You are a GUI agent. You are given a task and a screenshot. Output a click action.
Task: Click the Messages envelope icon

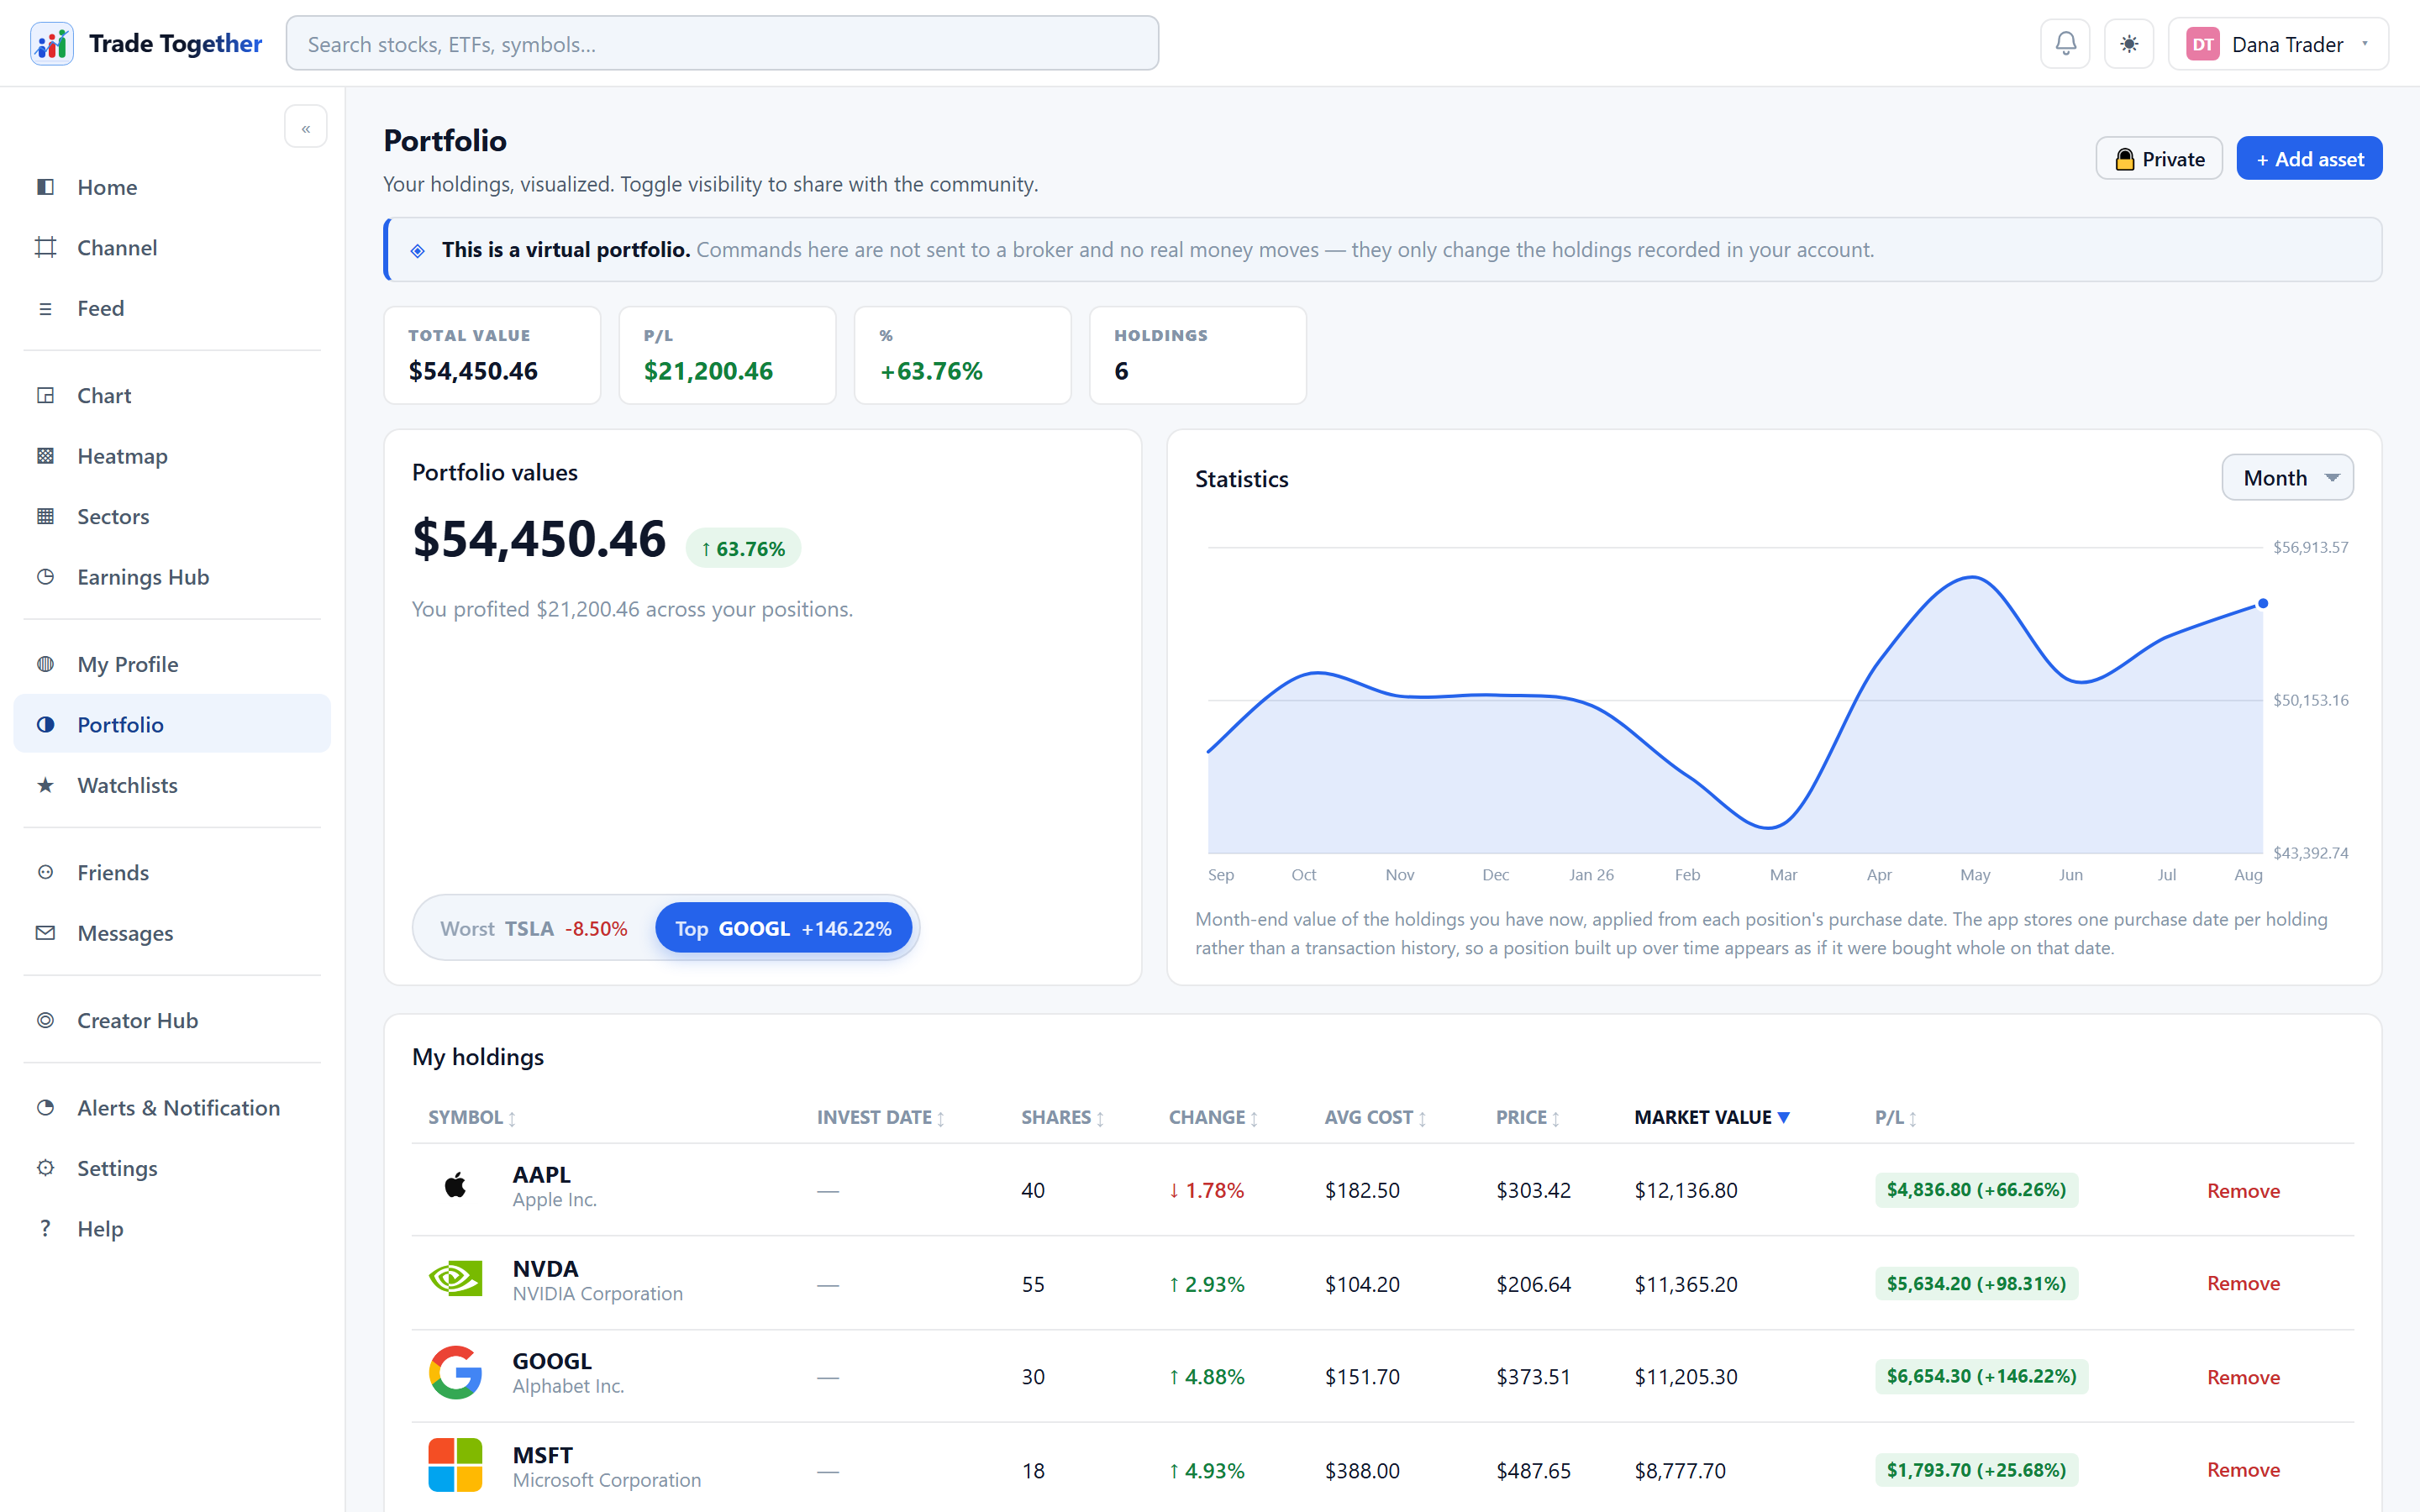tap(45, 933)
